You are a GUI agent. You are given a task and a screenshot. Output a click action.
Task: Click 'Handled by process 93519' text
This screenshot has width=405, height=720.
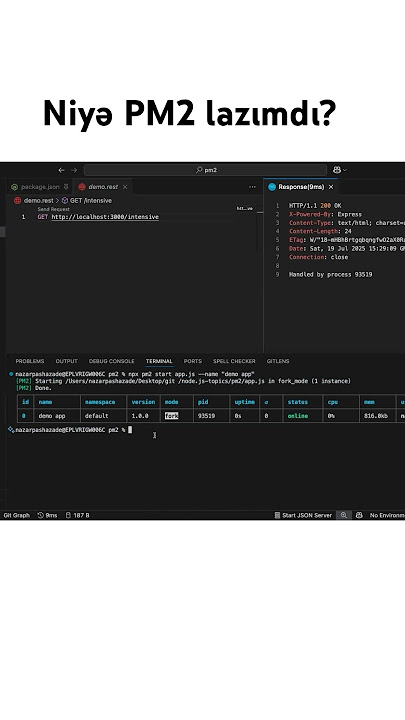click(x=331, y=275)
